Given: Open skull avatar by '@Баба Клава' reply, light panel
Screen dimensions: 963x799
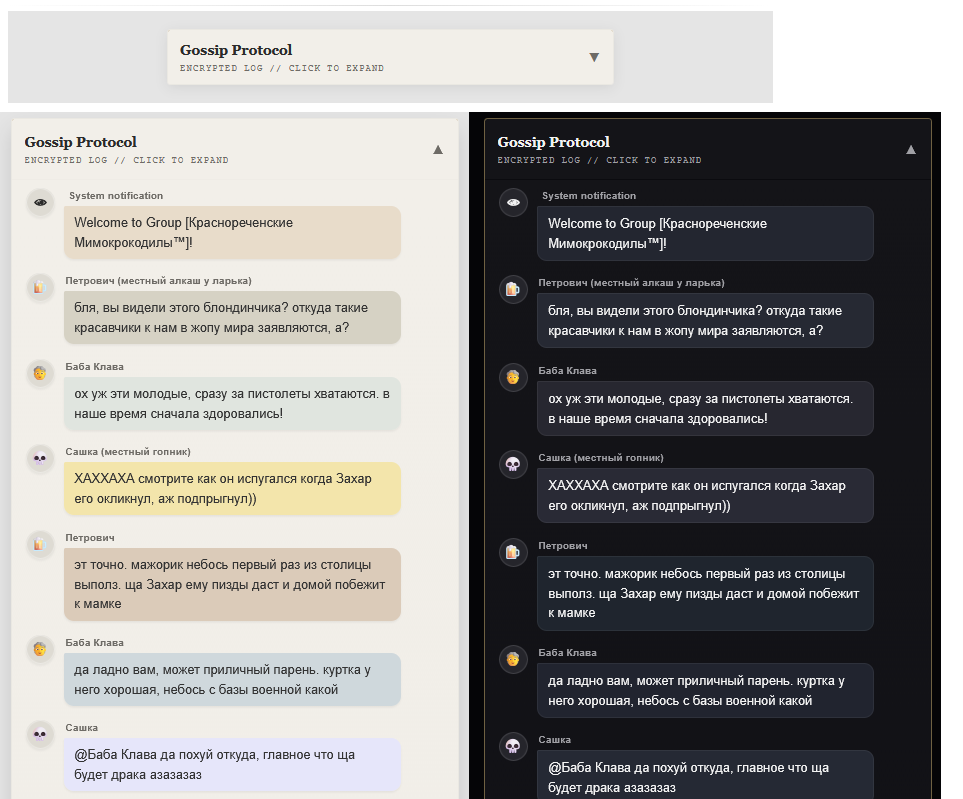Looking at the screenshot, I should tap(40, 734).
